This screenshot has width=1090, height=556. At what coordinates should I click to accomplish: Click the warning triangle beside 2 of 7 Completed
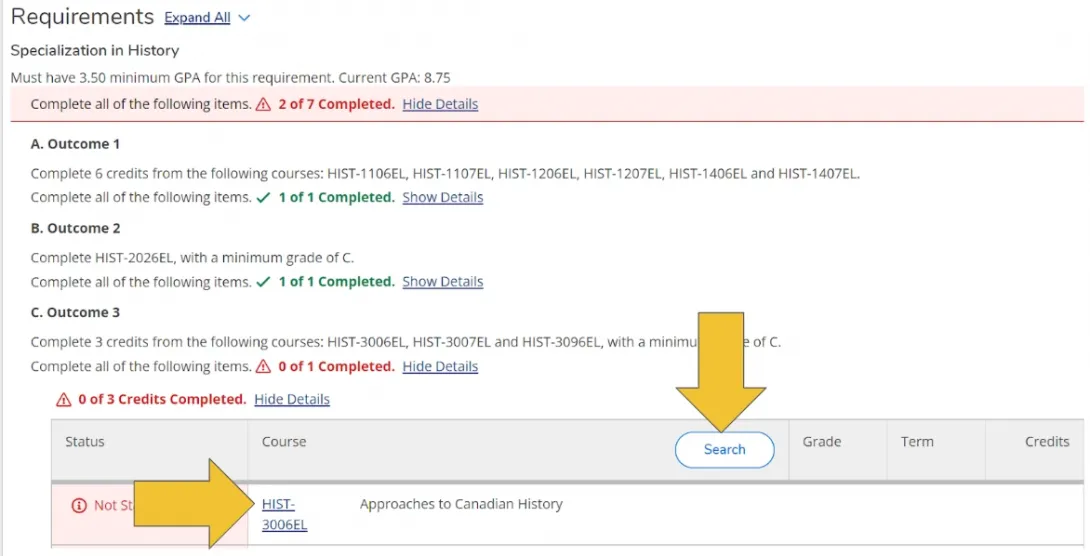(x=264, y=104)
